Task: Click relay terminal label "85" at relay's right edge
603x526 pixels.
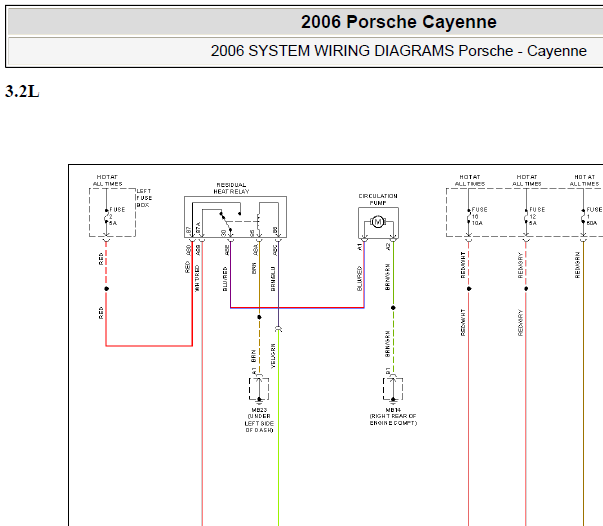Action: point(275,230)
